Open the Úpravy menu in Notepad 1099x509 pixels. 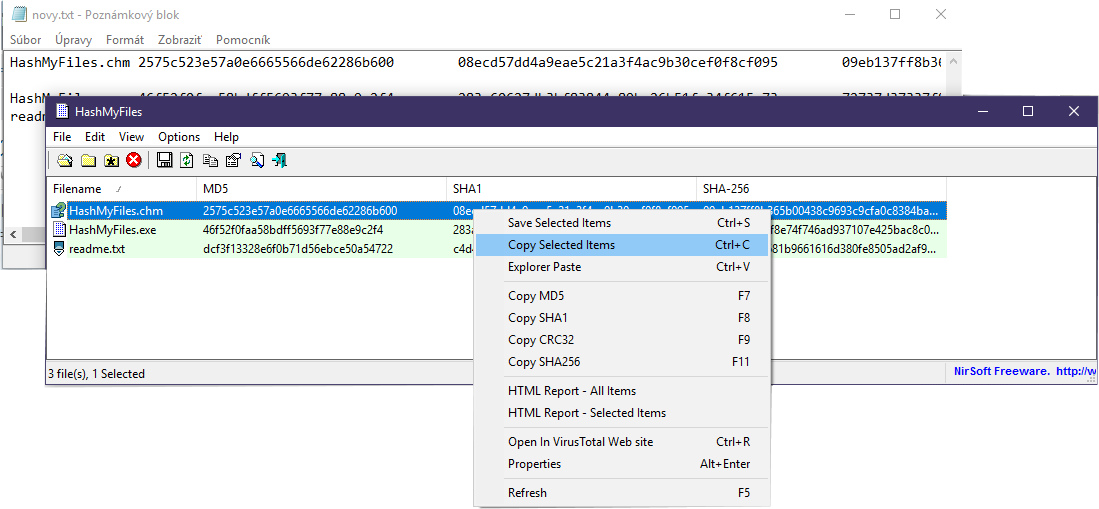(74, 40)
